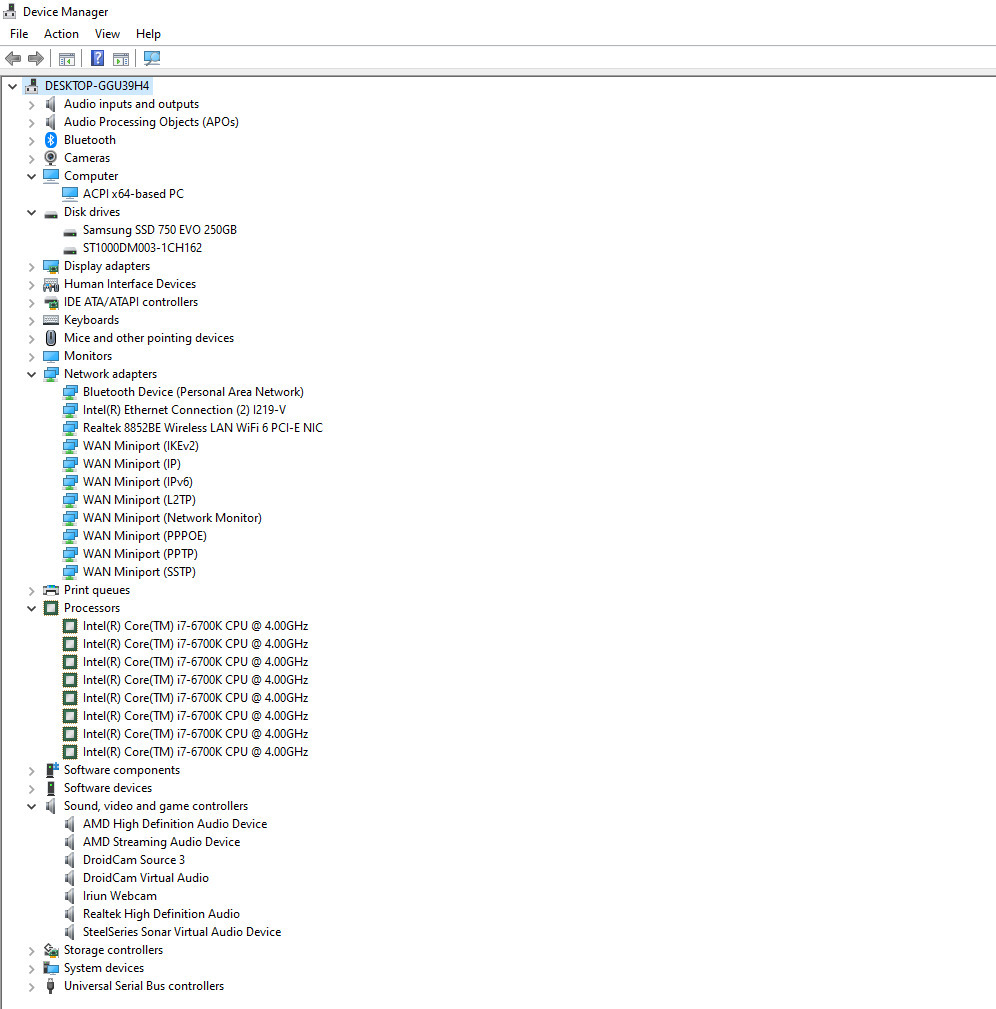Collapse the Processors category

click(x=32, y=609)
